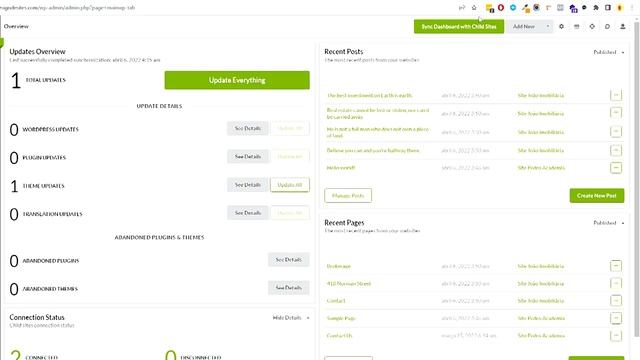Open the gear settings icon in the header
Viewport: 640px width, 360px height.
pos(561,27)
